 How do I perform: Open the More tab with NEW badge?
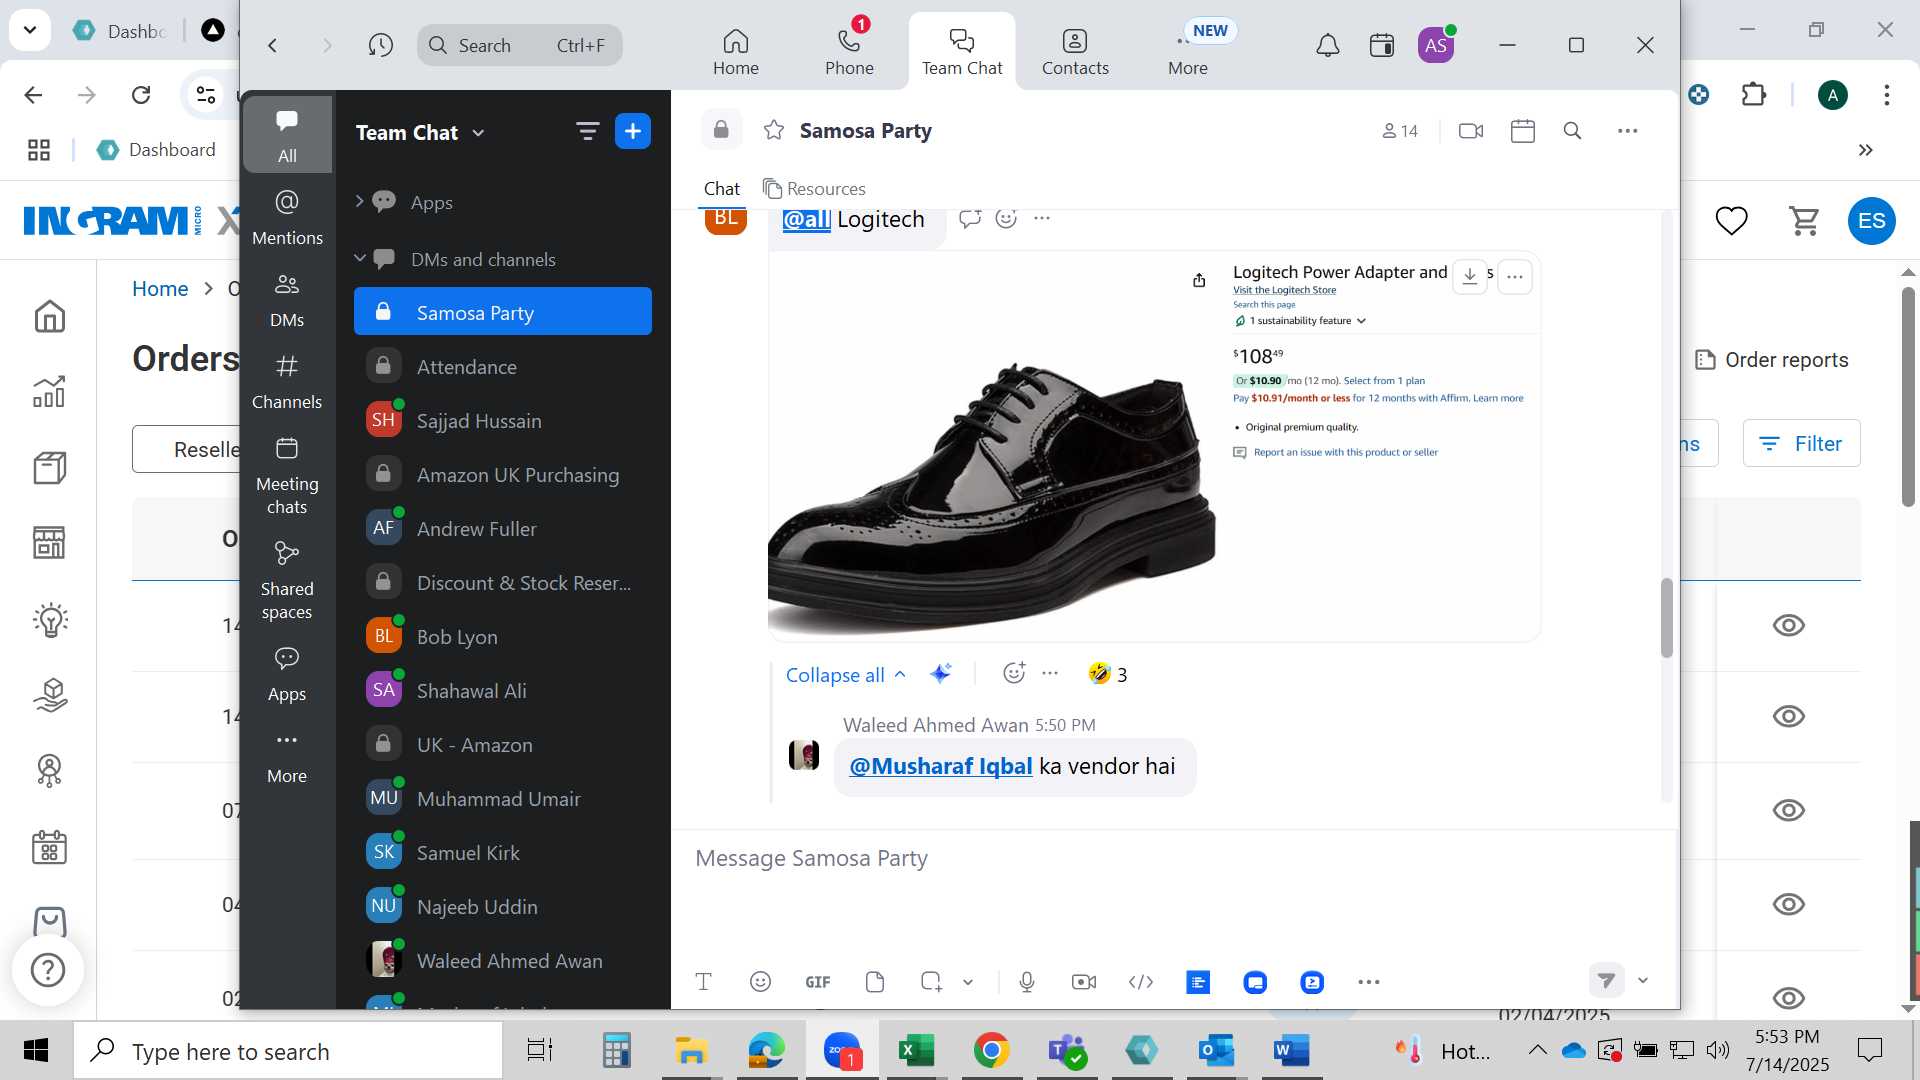pos(1188,51)
